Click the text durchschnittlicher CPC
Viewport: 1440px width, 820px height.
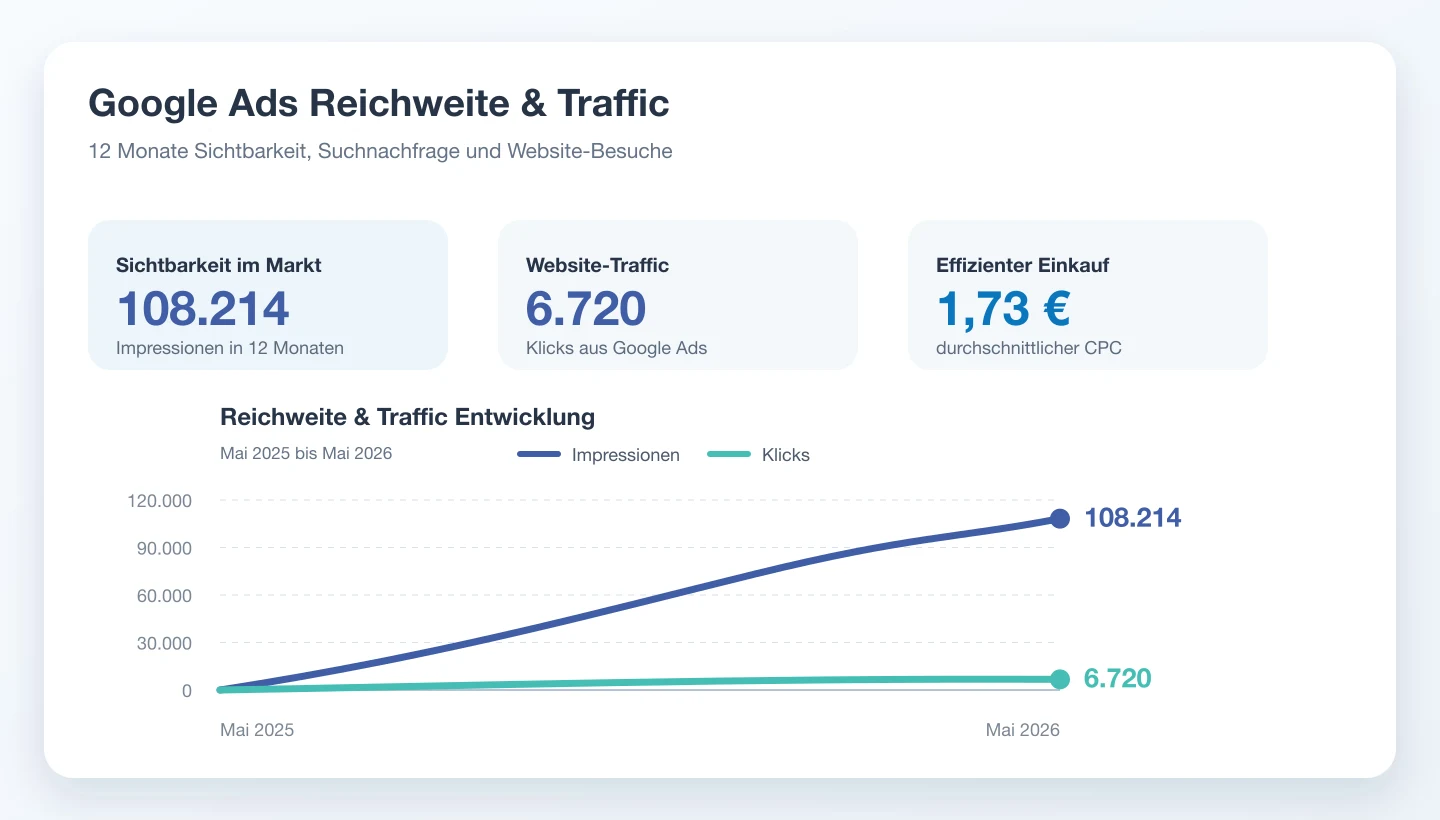(x=1029, y=348)
